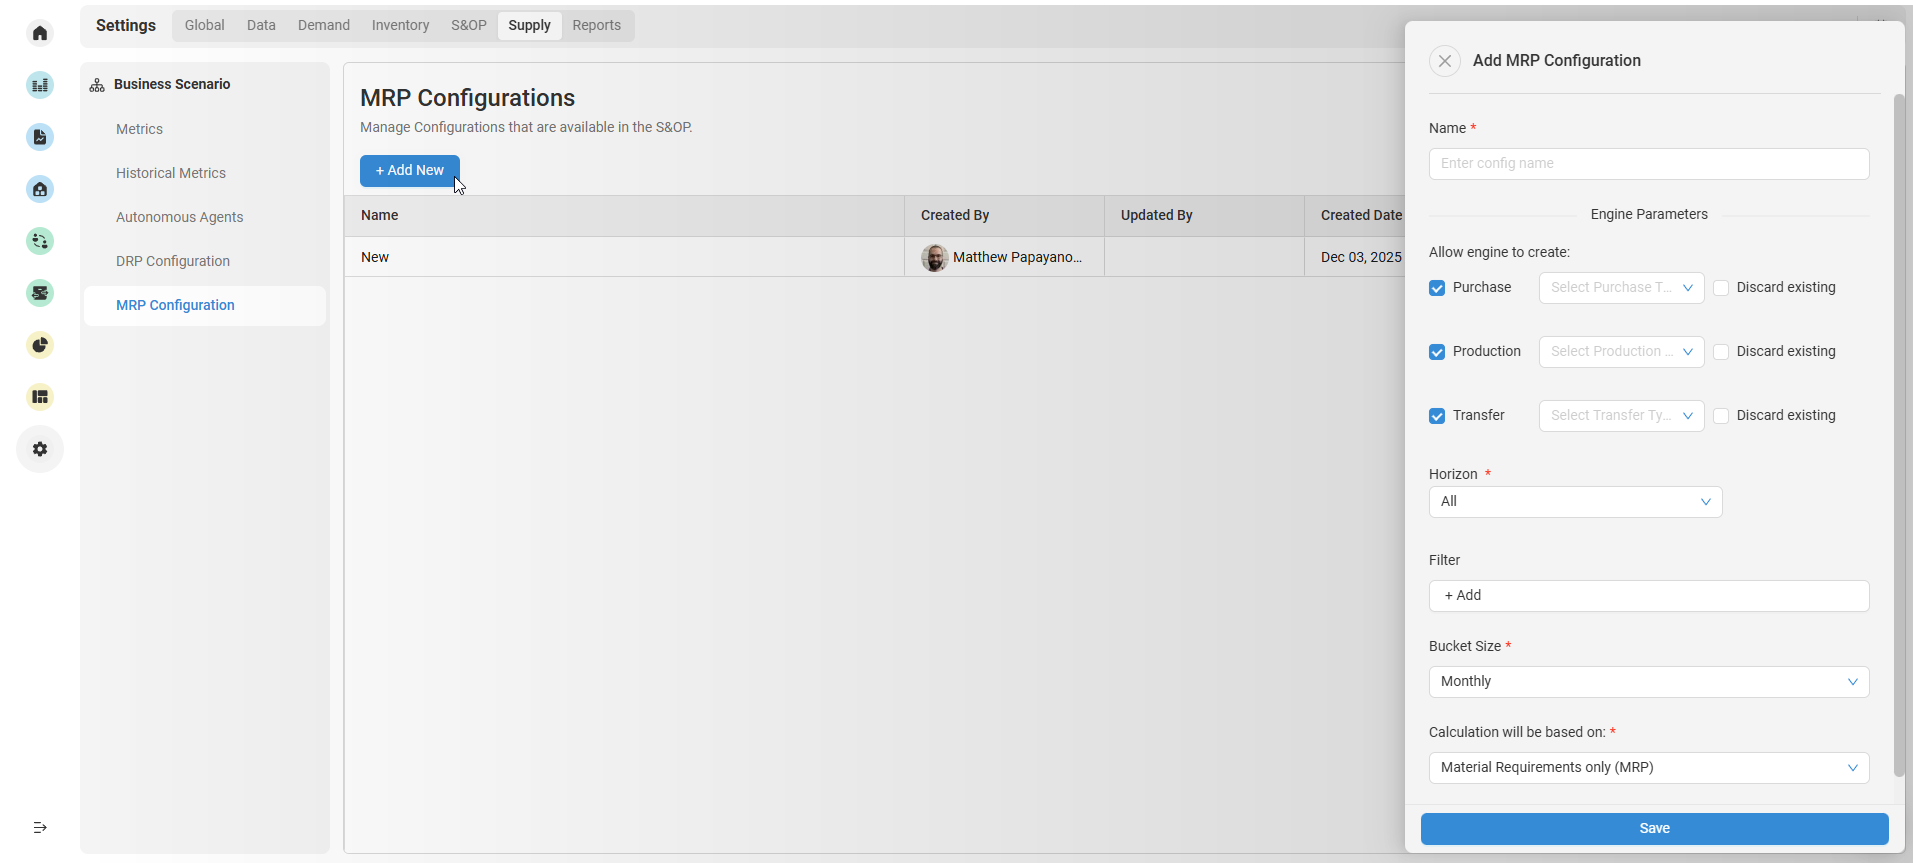
Task: Open the document chart sidebar icon
Action: coord(40,137)
